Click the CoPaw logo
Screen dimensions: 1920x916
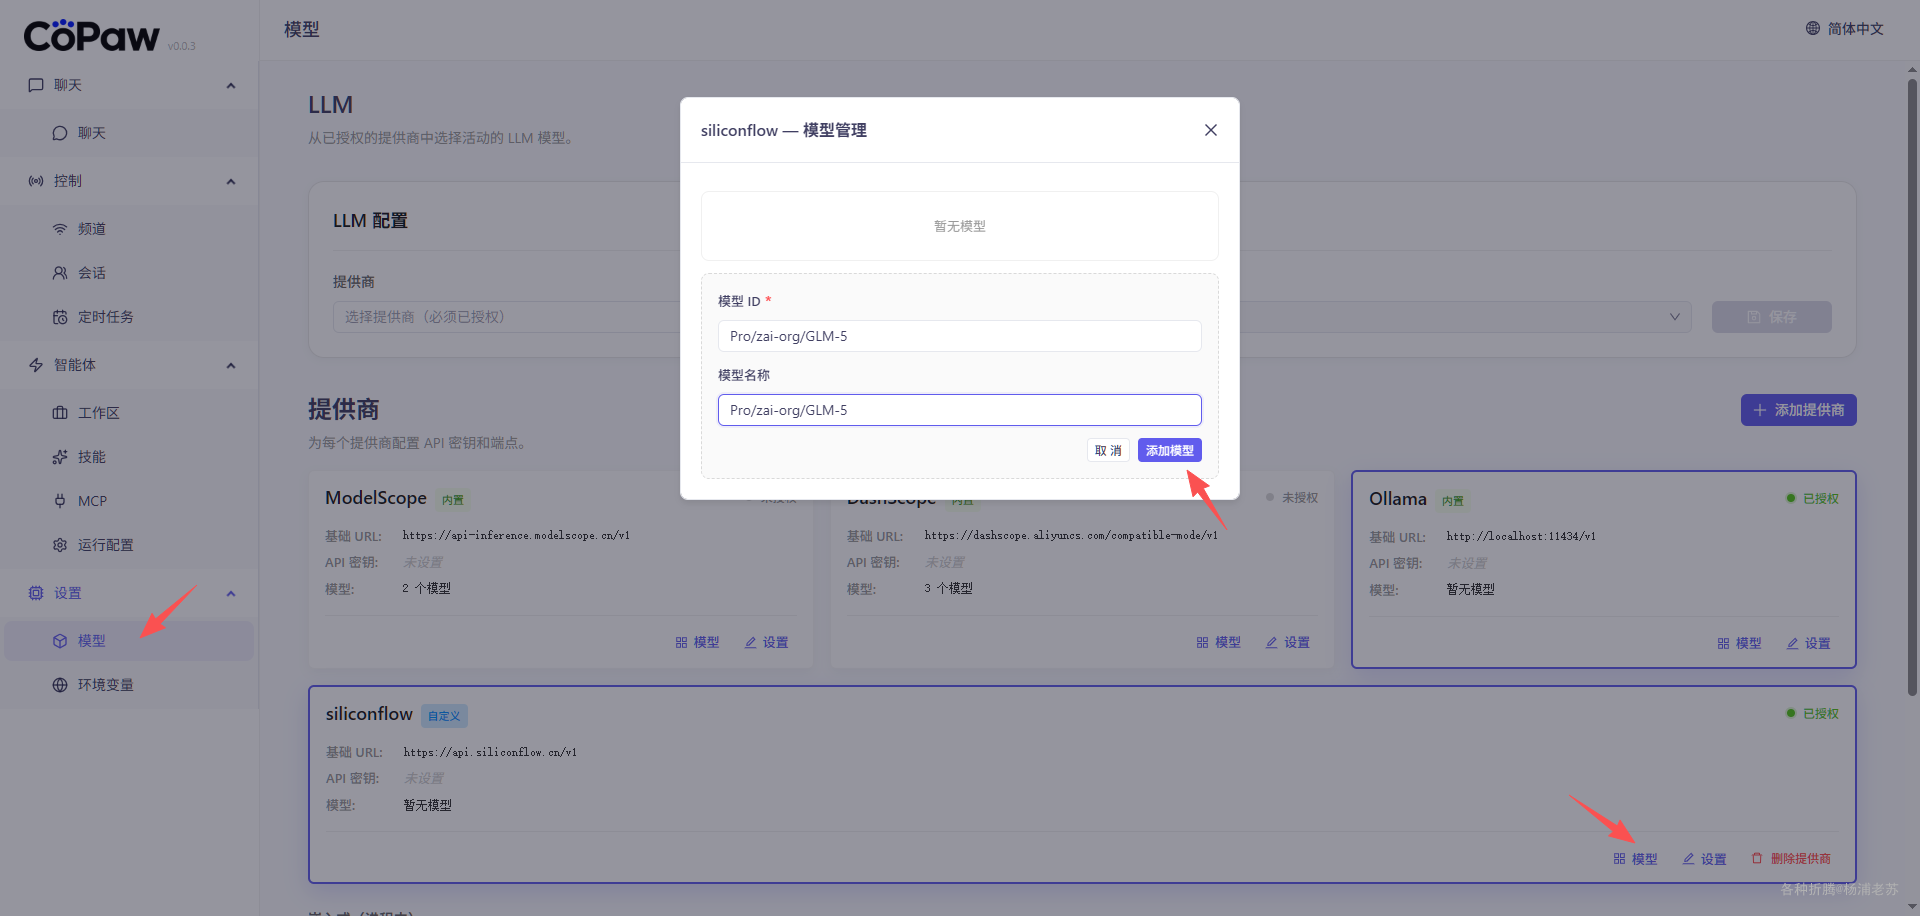point(91,36)
